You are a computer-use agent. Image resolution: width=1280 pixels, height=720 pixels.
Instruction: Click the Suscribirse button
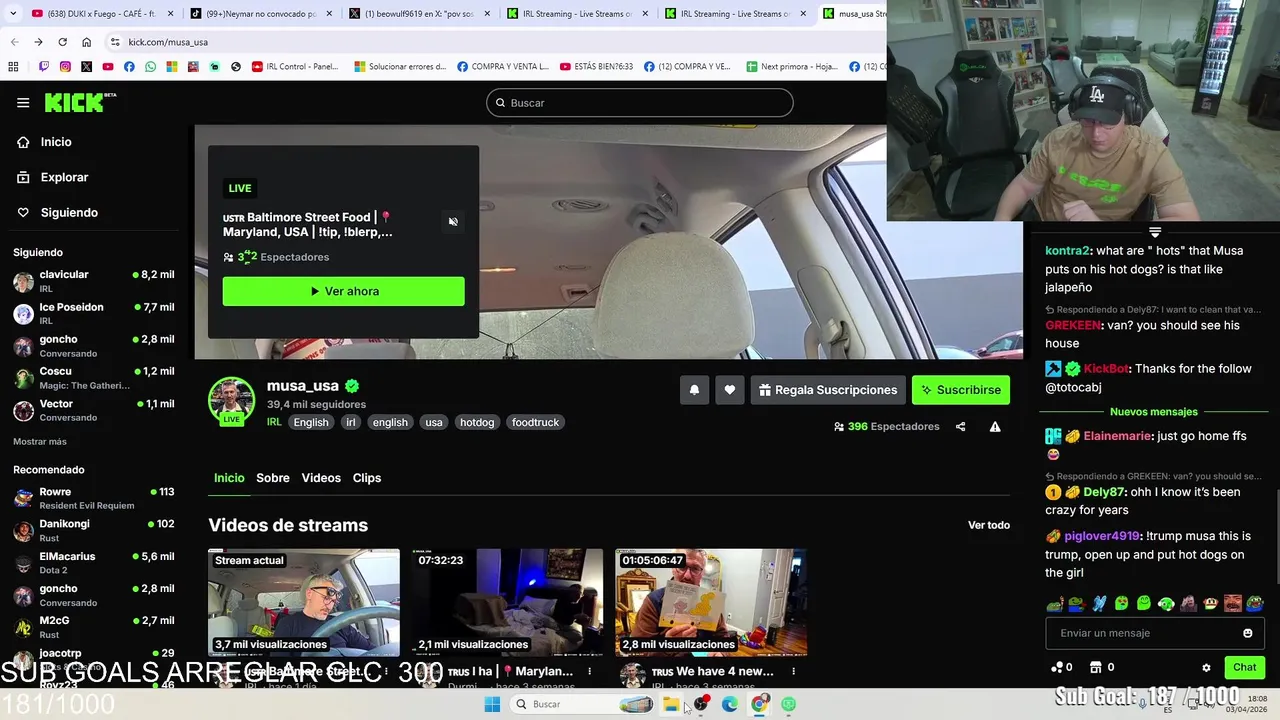[x=961, y=390]
